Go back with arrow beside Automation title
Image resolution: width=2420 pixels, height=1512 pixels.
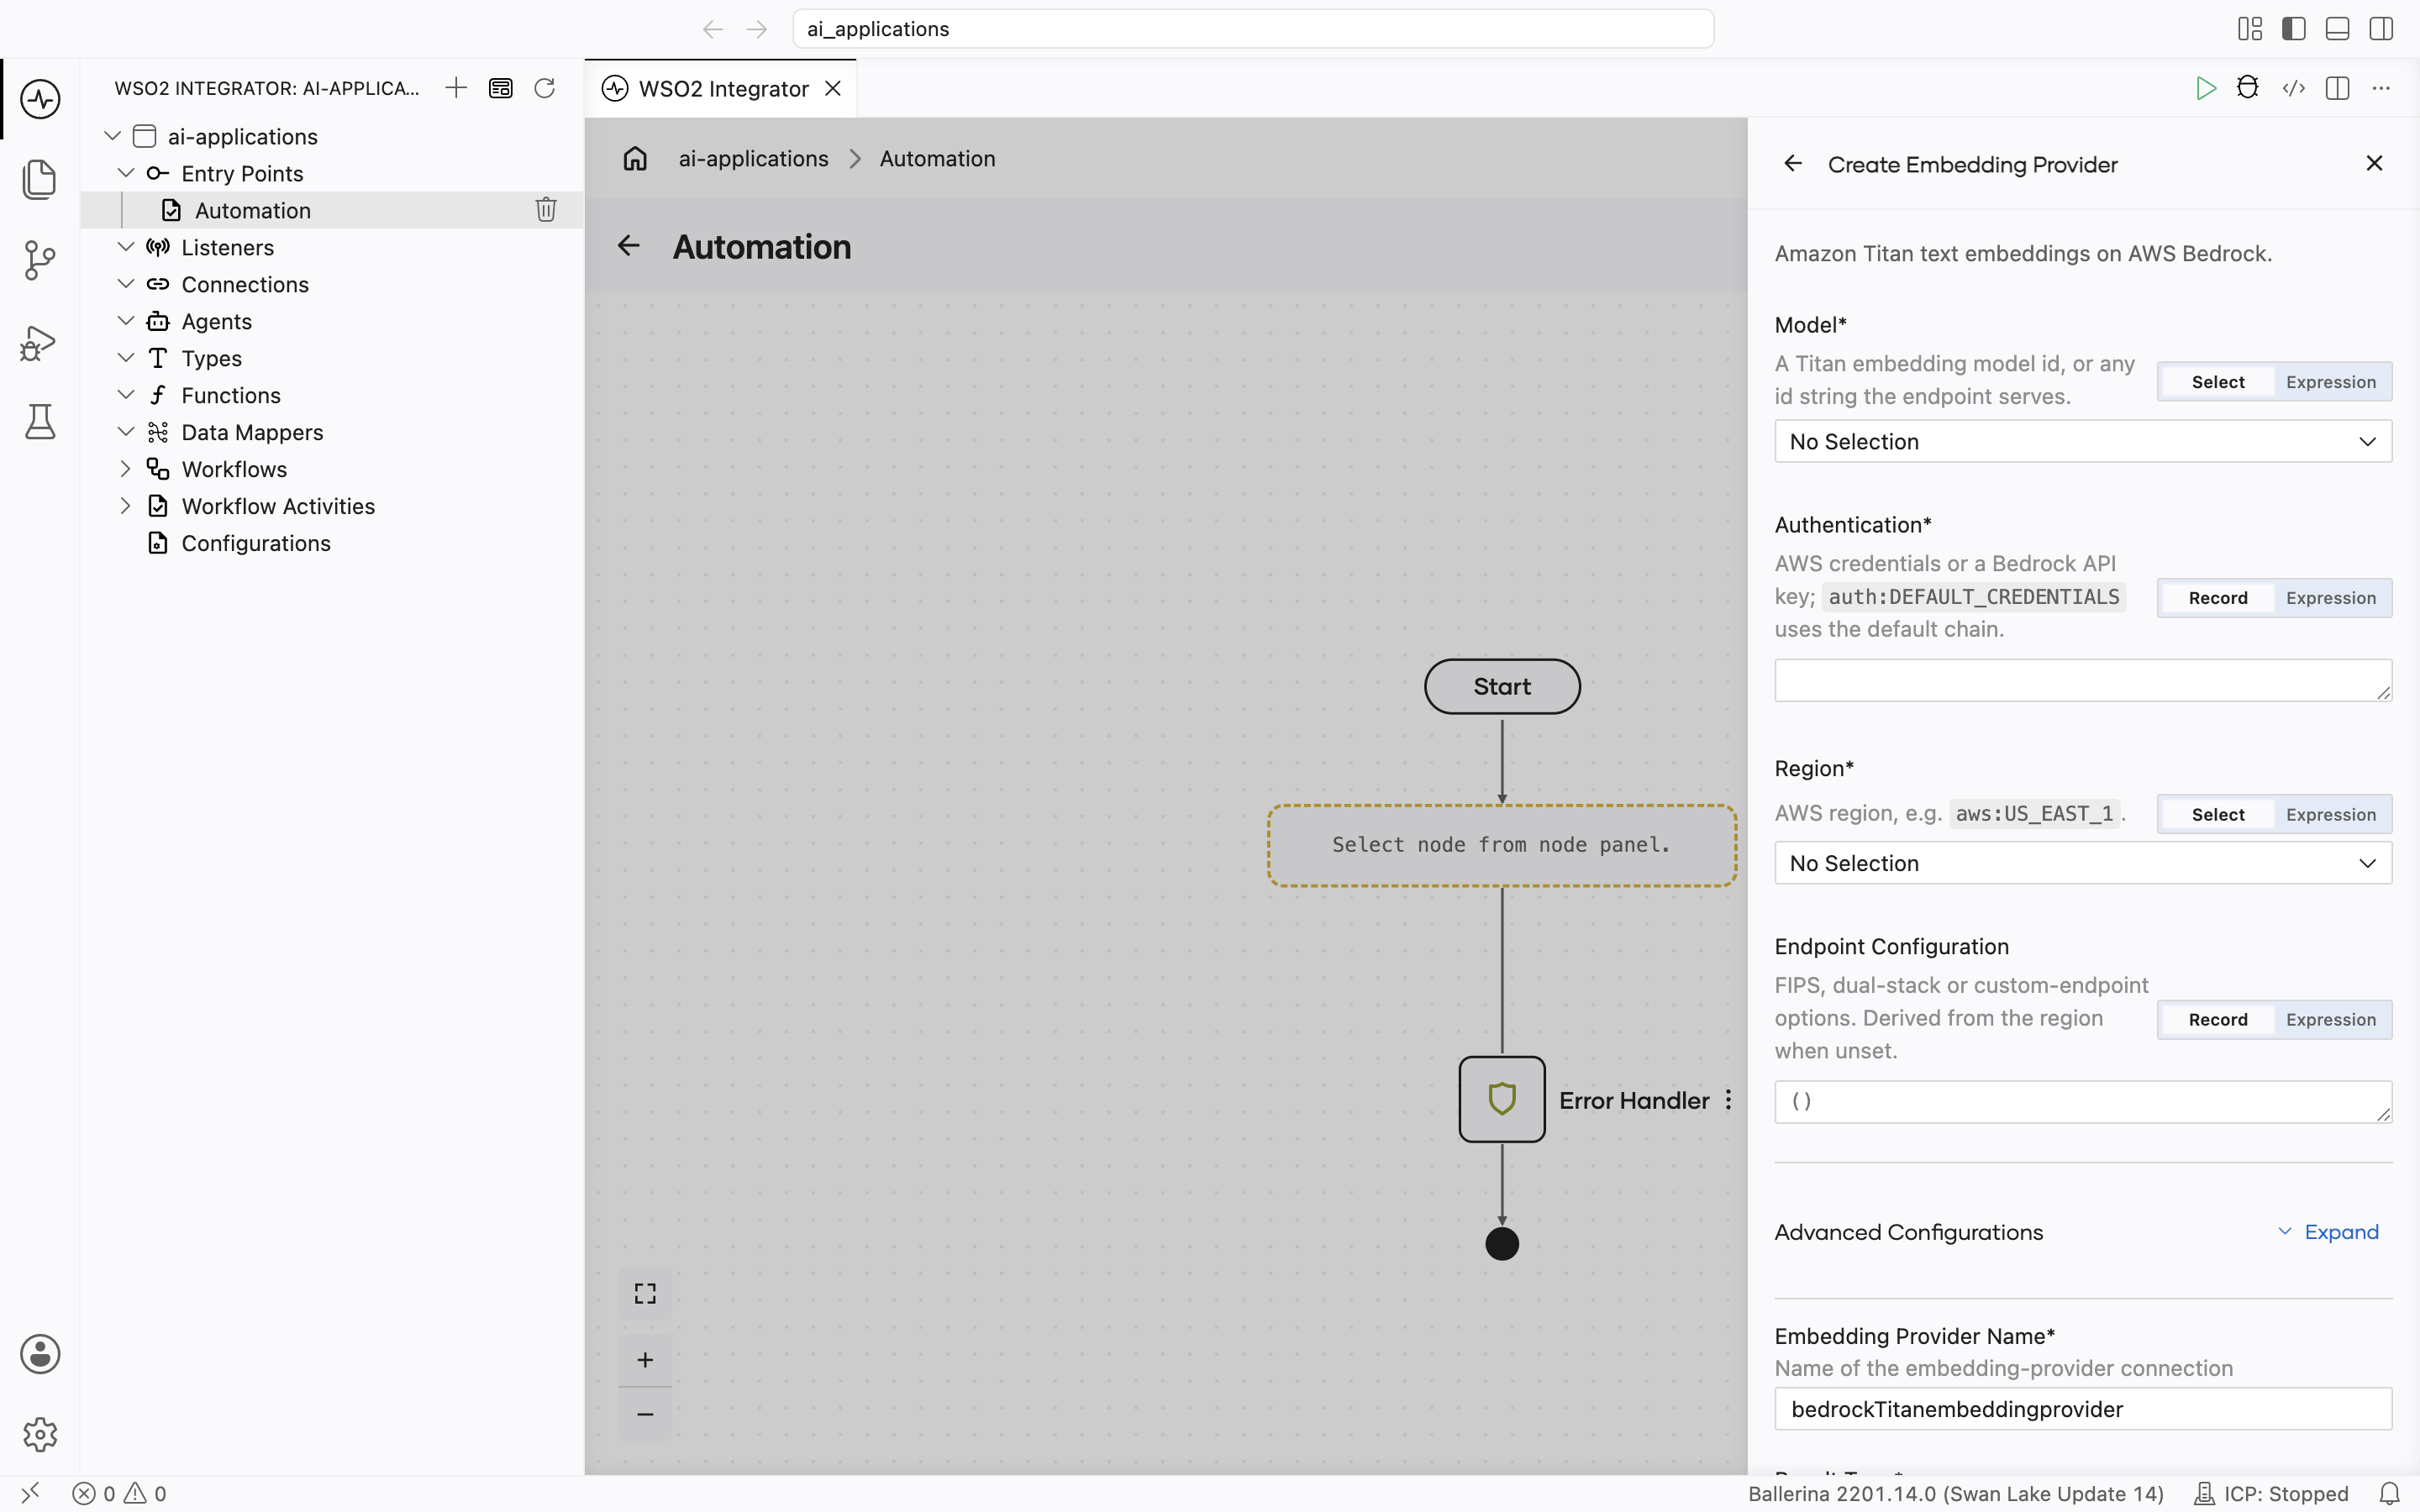[628, 246]
